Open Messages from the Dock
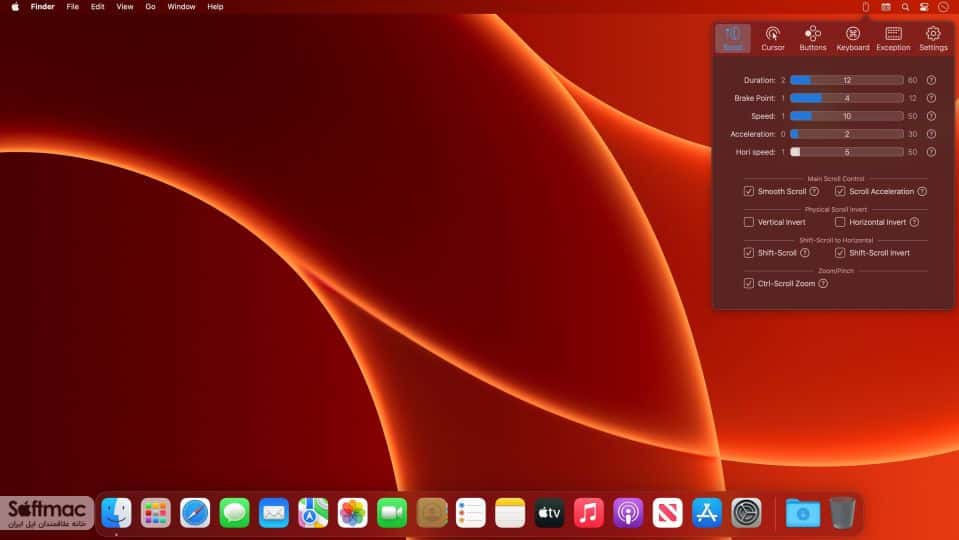This screenshot has width=959, height=540. click(x=234, y=512)
